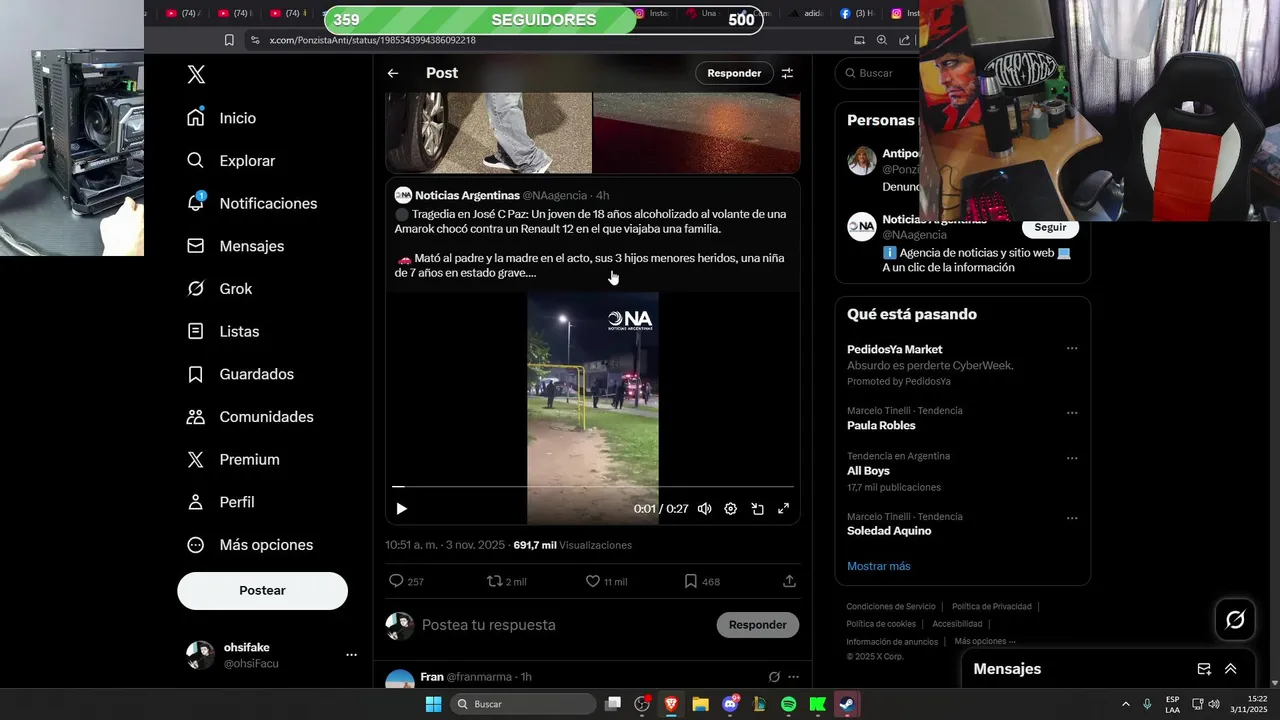This screenshot has height=720, width=1280.
Task: Click the browser zoom magnifier icon
Action: (881, 40)
